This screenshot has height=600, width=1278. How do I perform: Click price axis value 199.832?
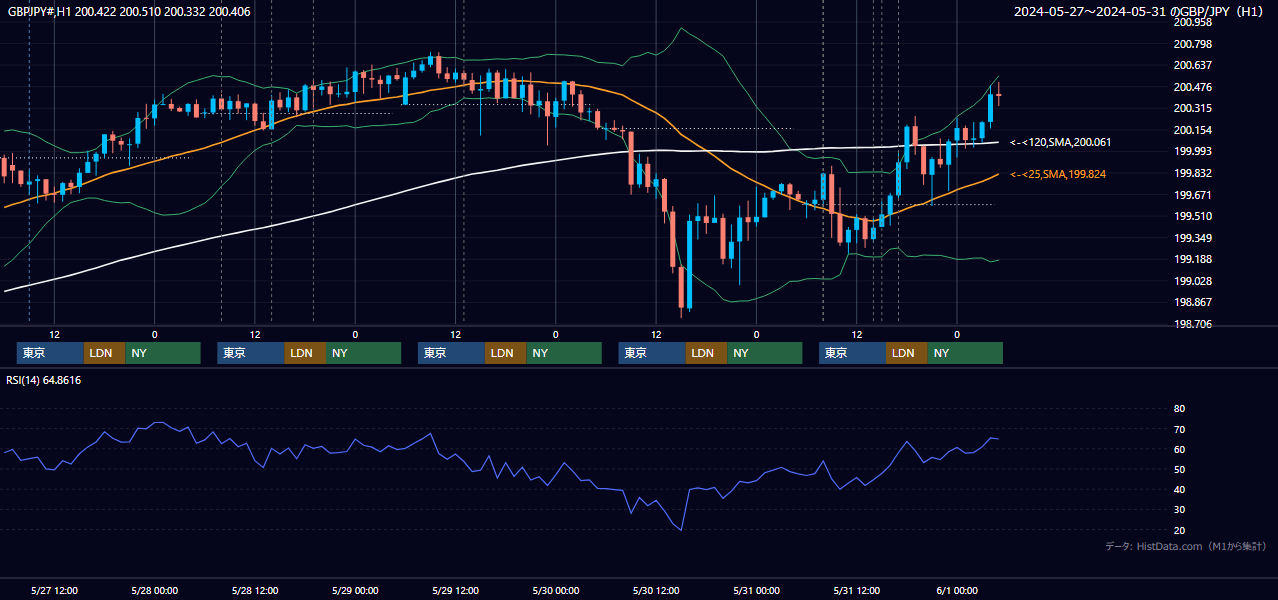coord(1193,173)
